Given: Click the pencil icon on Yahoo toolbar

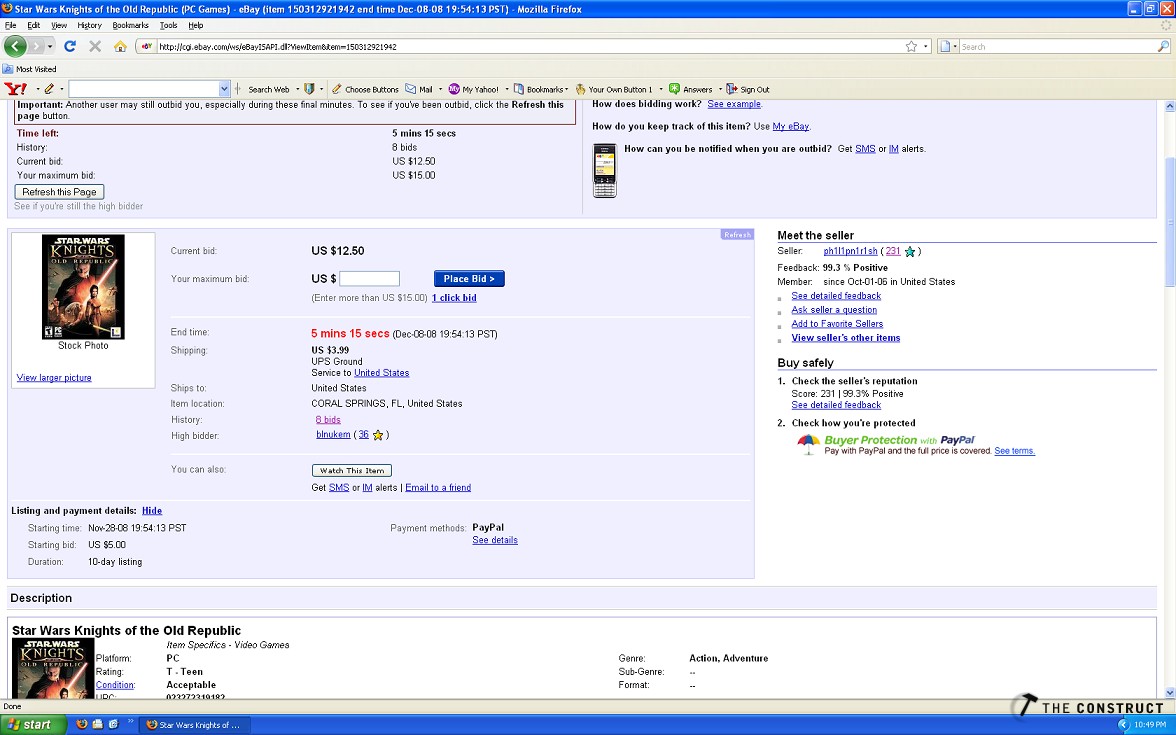Looking at the screenshot, I should point(50,89).
